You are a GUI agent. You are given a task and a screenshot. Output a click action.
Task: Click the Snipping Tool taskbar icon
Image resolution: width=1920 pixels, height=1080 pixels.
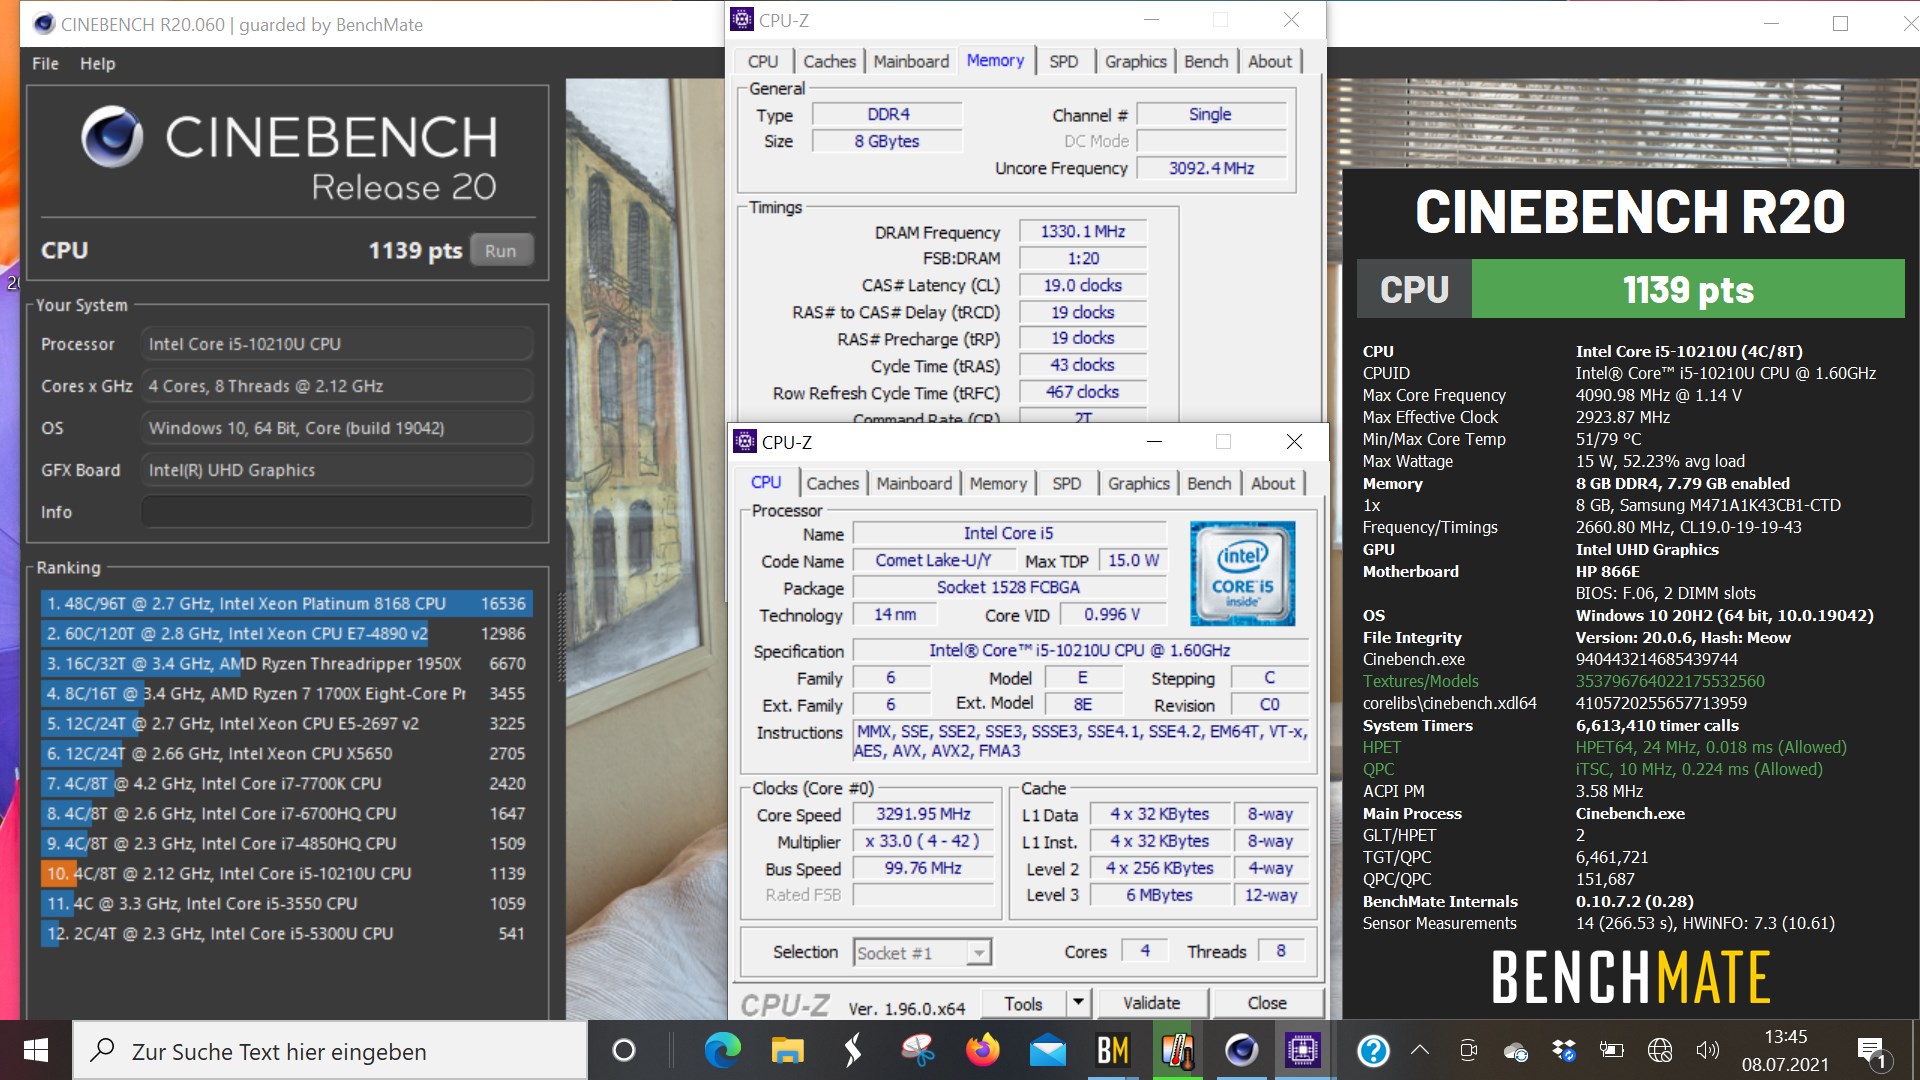click(x=918, y=1050)
